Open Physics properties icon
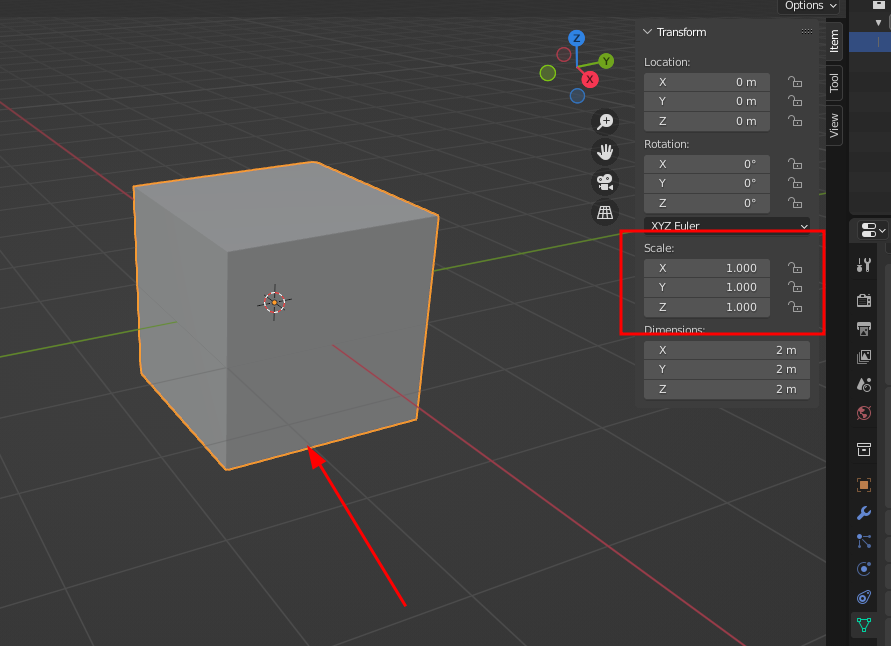Image resolution: width=891 pixels, height=646 pixels. click(863, 568)
